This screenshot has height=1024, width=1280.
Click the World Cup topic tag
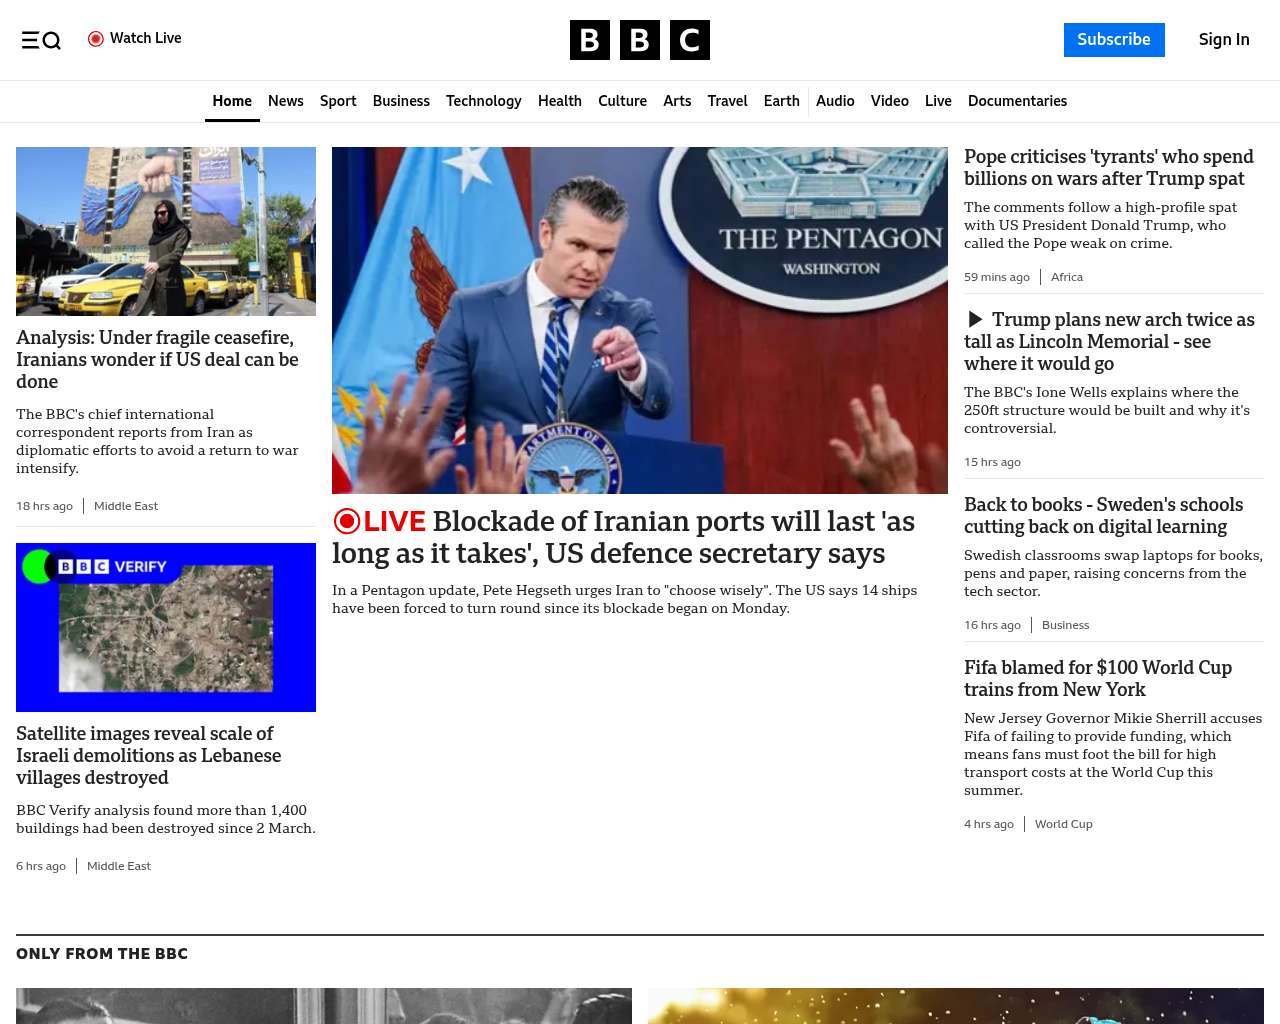1063,824
